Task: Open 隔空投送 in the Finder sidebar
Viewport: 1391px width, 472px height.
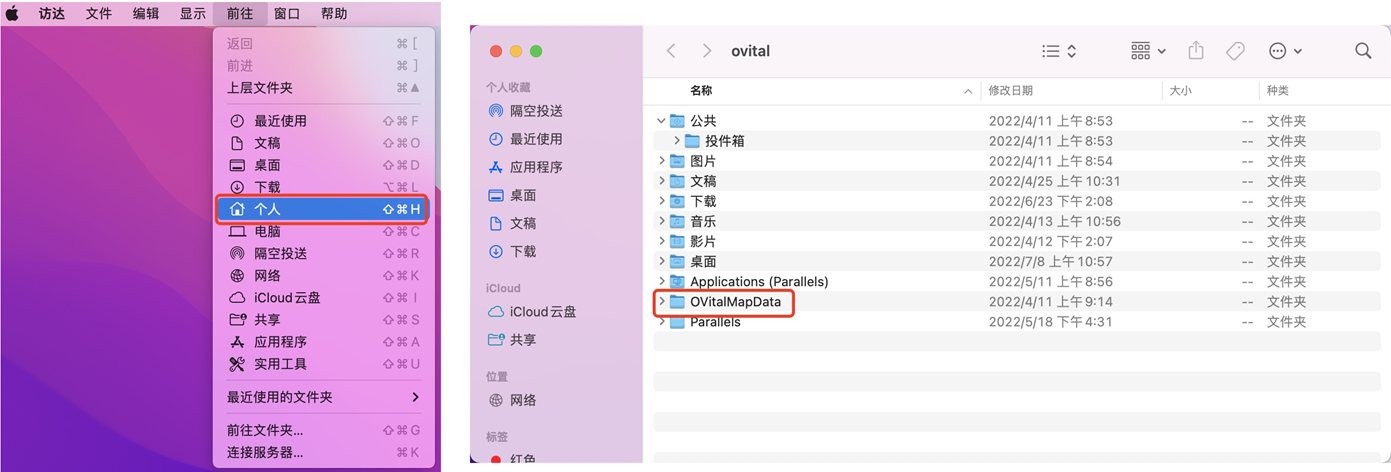Action: pyautogui.click(x=536, y=111)
